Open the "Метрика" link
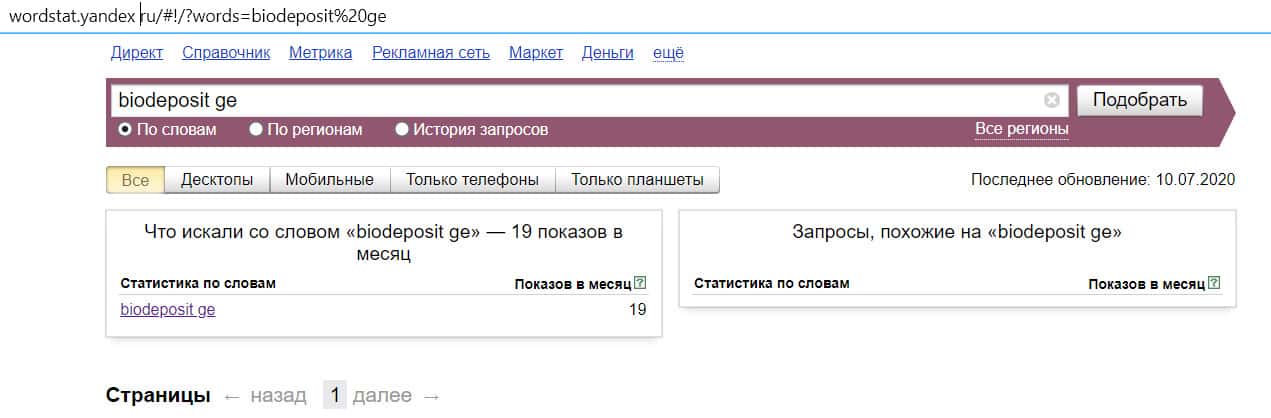Viewport: 1271px width, 418px height. point(320,53)
